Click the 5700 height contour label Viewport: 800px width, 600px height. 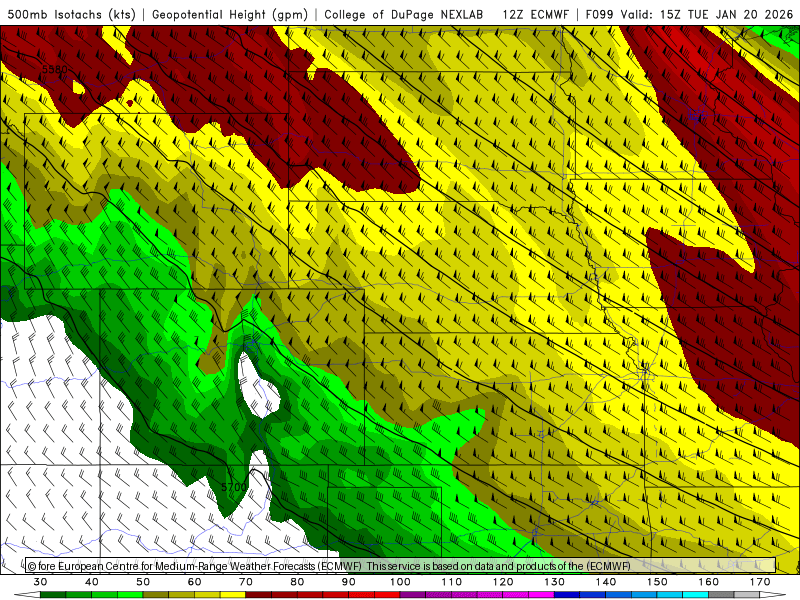click(x=234, y=487)
